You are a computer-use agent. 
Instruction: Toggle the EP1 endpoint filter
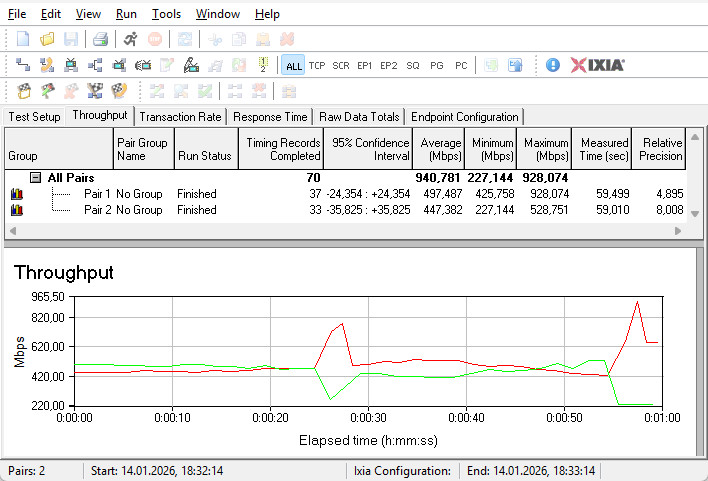pyautogui.click(x=365, y=65)
